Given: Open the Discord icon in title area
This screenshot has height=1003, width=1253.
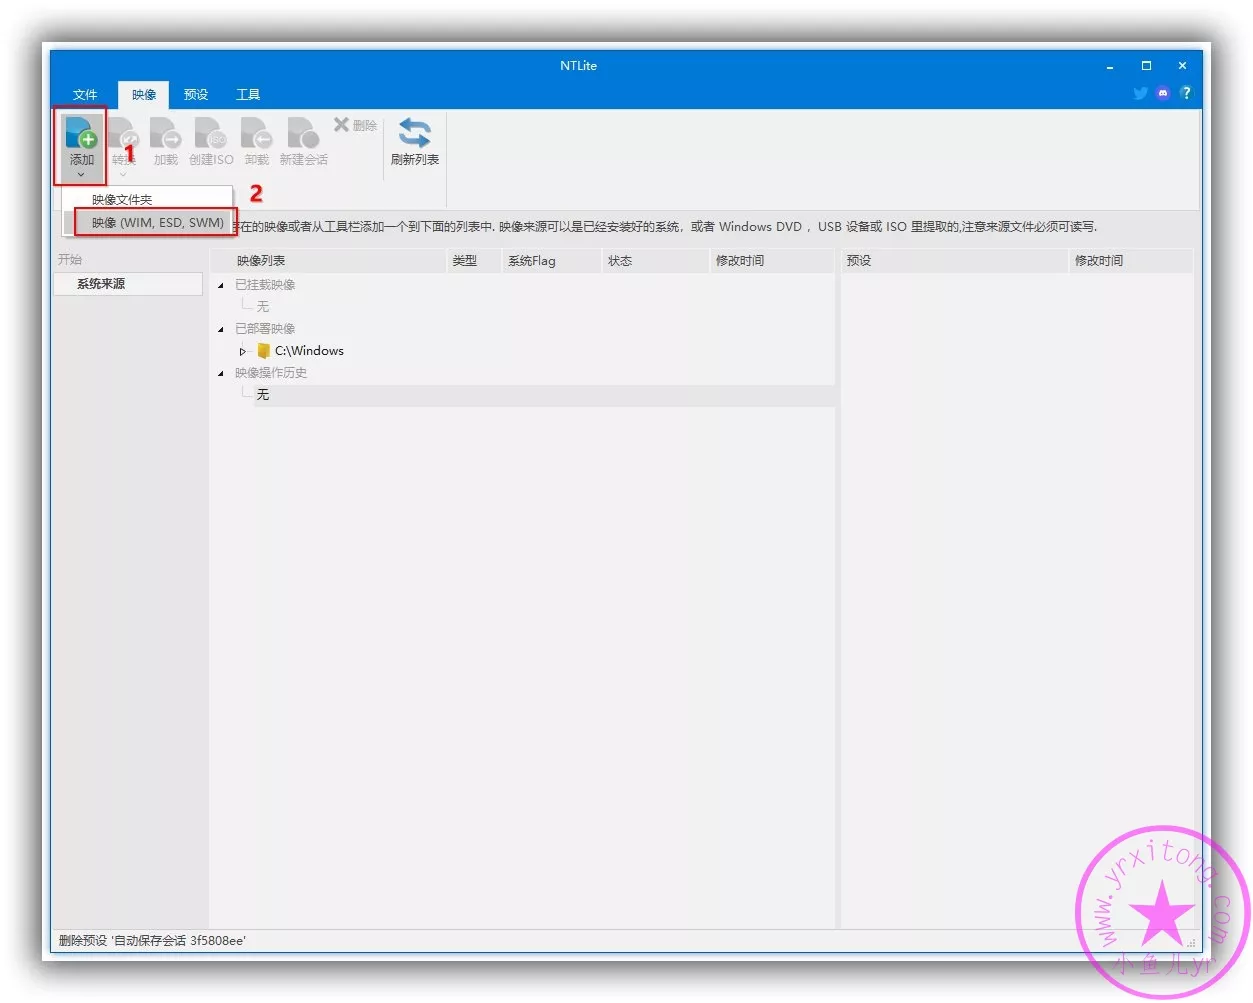Looking at the screenshot, I should click(1163, 93).
